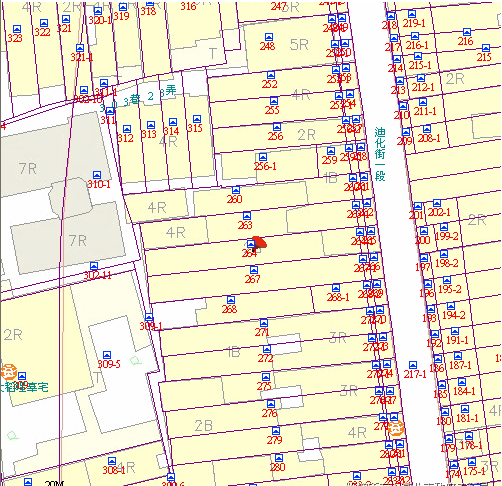Click the blue icon above lot 199-2
502x486 pixels.
tap(444, 227)
